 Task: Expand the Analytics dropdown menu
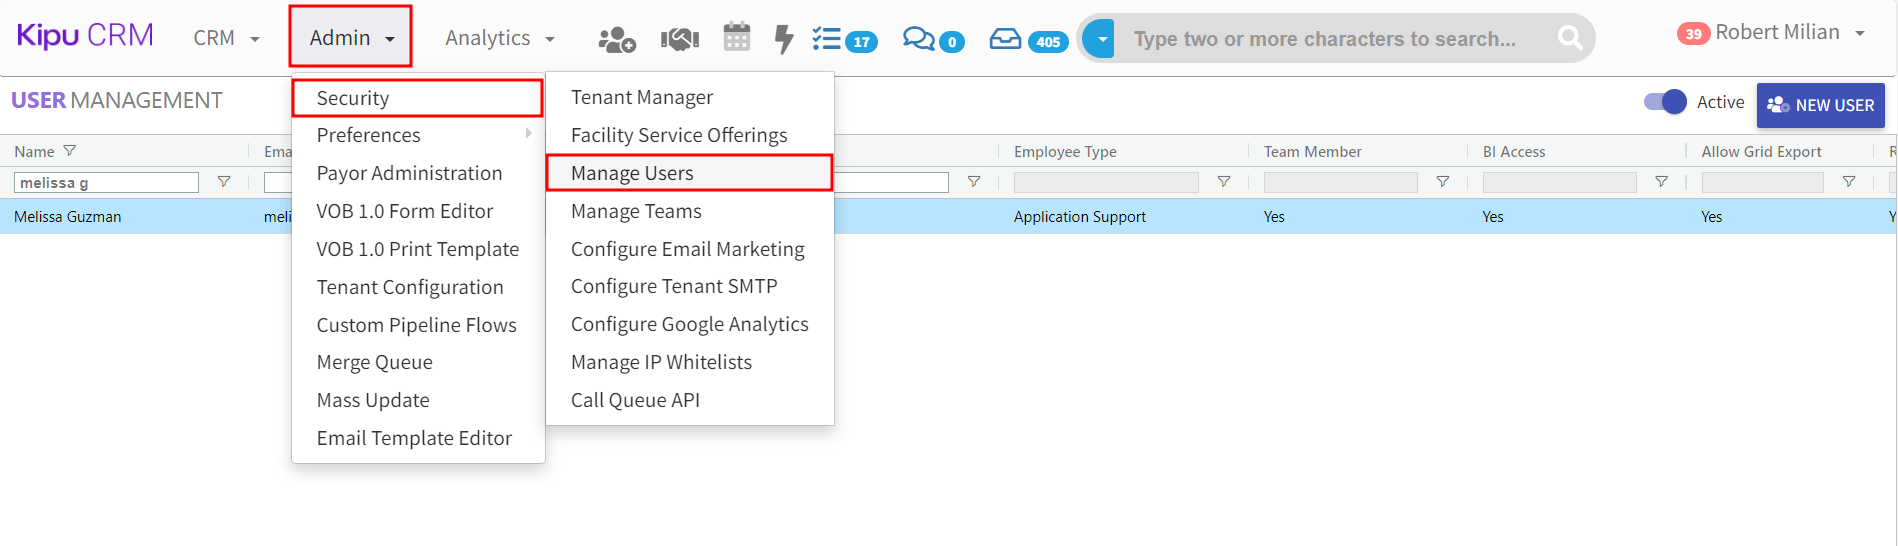pyautogui.click(x=499, y=38)
